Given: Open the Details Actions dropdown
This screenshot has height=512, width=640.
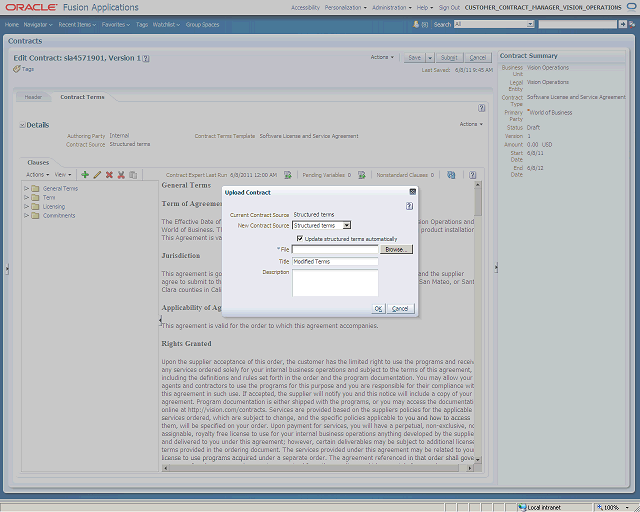Looking at the screenshot, I should tap(471, 124).
